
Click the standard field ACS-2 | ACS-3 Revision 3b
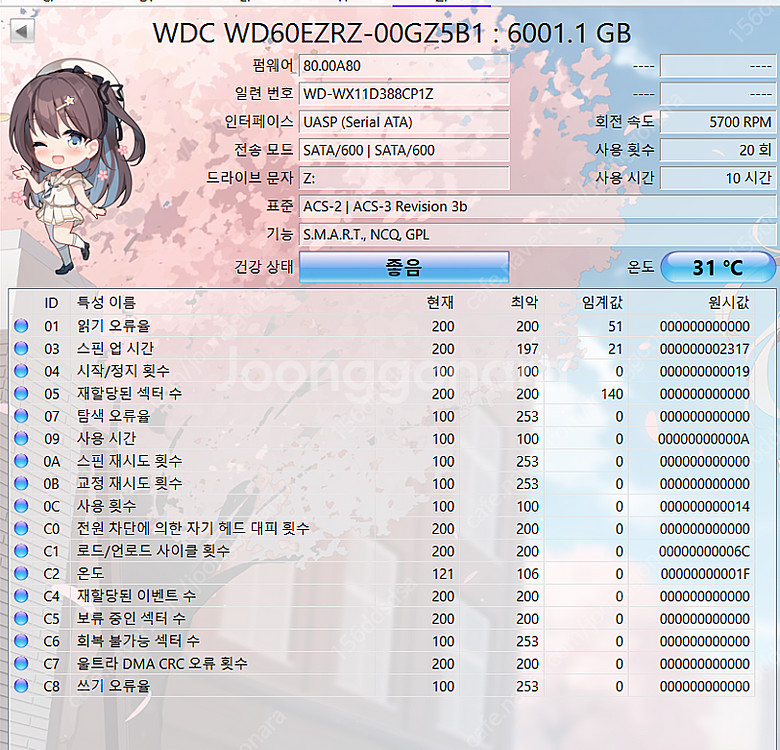tap(537, 206)
